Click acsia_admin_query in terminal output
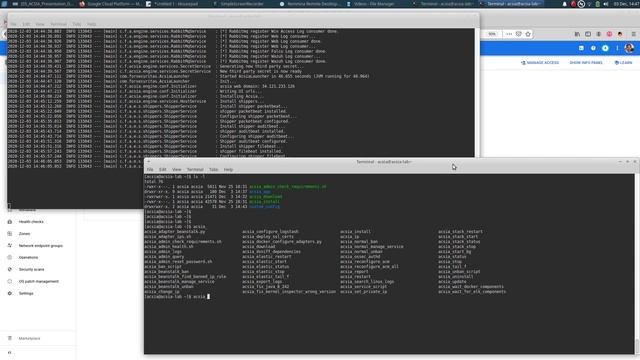The image size is (640, 360). 164,257
